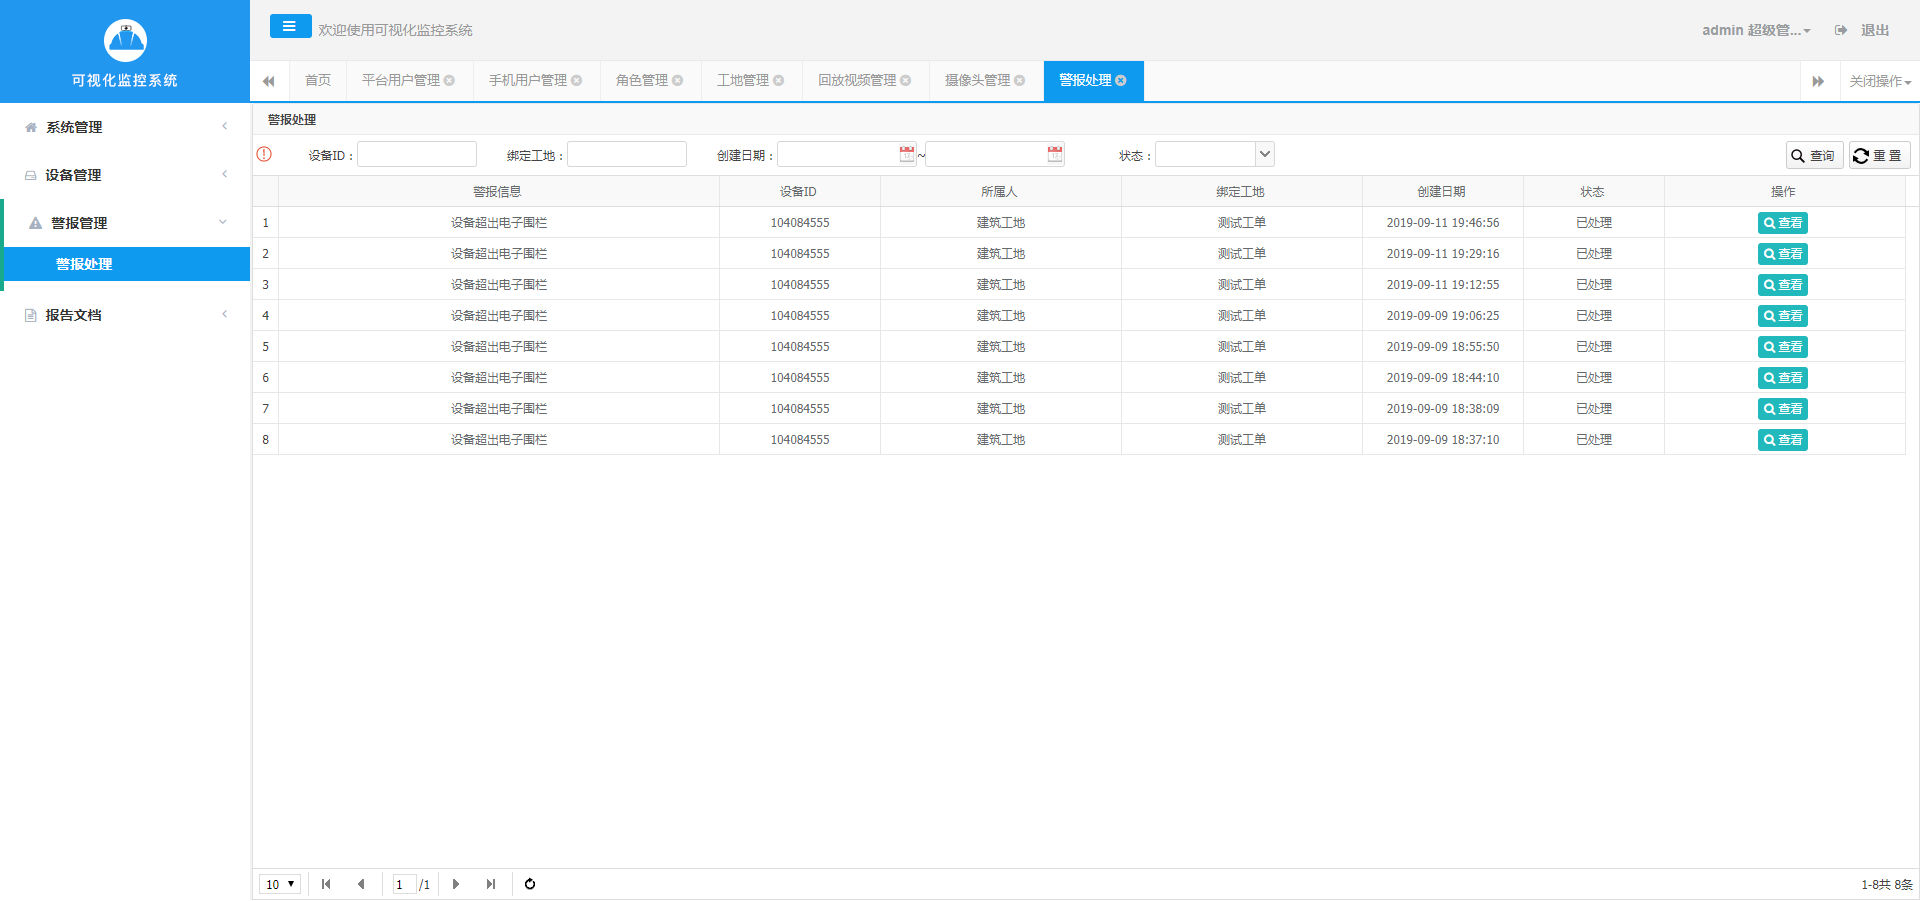Viewport: 1920px width, 901px height.
Task: Expand the 系统管理 sidebar menu
Action: [x=125, y=127]
